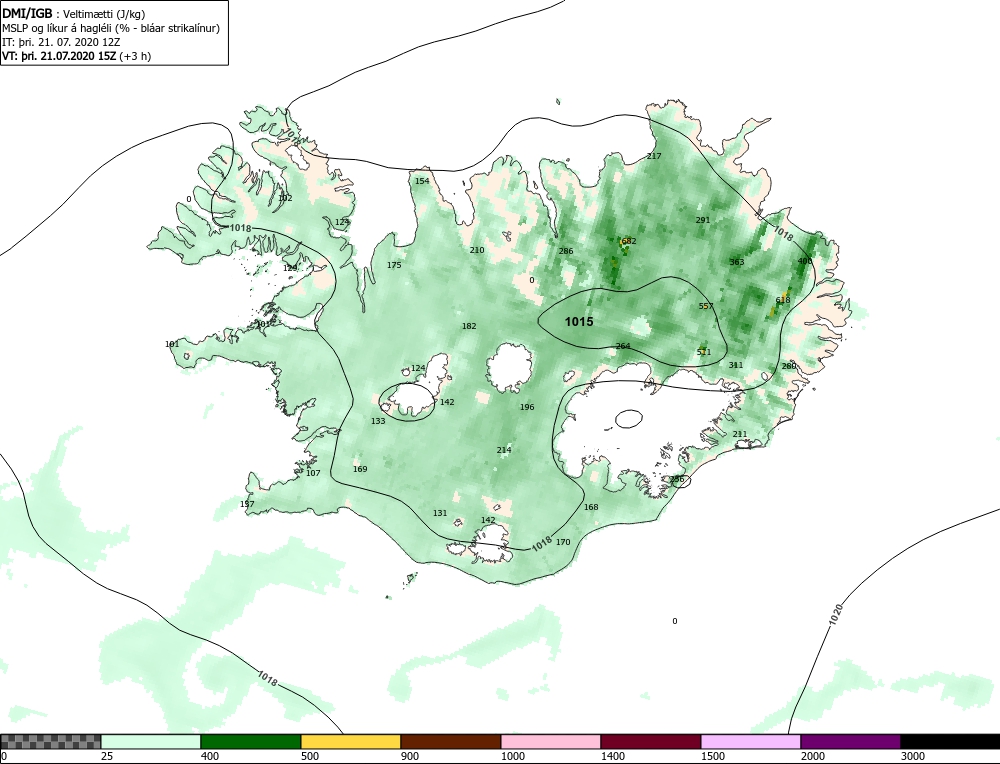Click the 170 value near south coast
The image size is (1000, 764).
[563, 543]
